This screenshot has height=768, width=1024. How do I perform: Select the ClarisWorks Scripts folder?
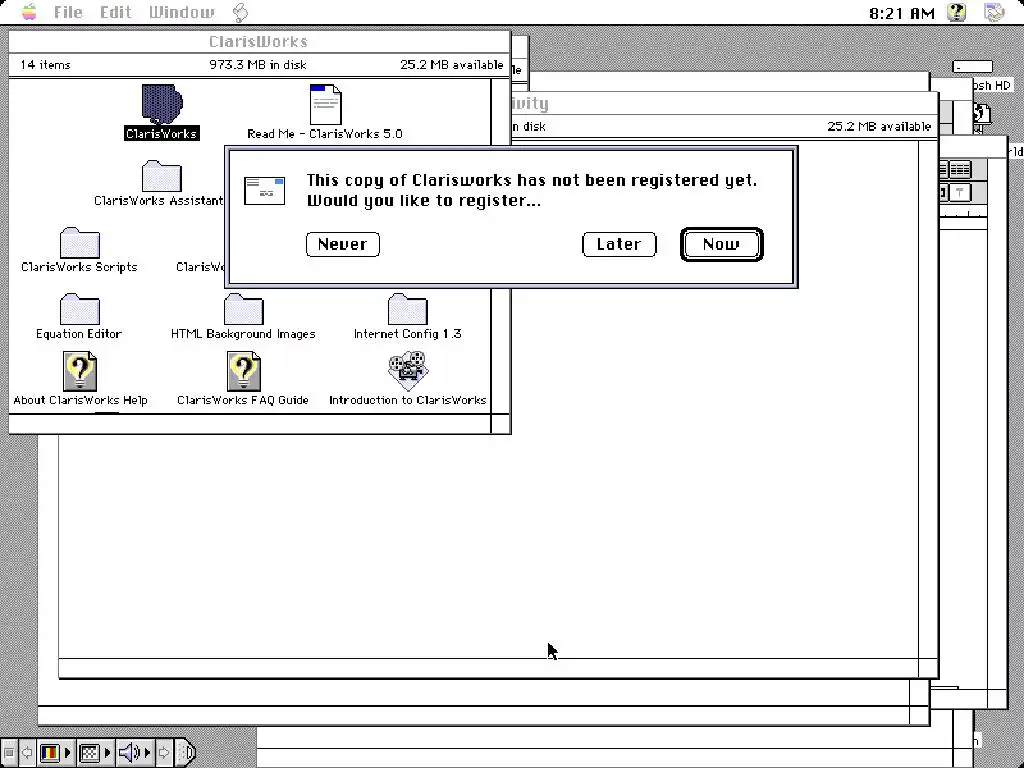80,242
